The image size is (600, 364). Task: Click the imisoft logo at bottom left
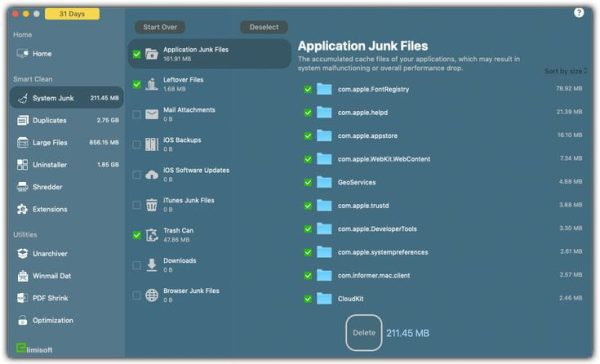tap(34, 348)
